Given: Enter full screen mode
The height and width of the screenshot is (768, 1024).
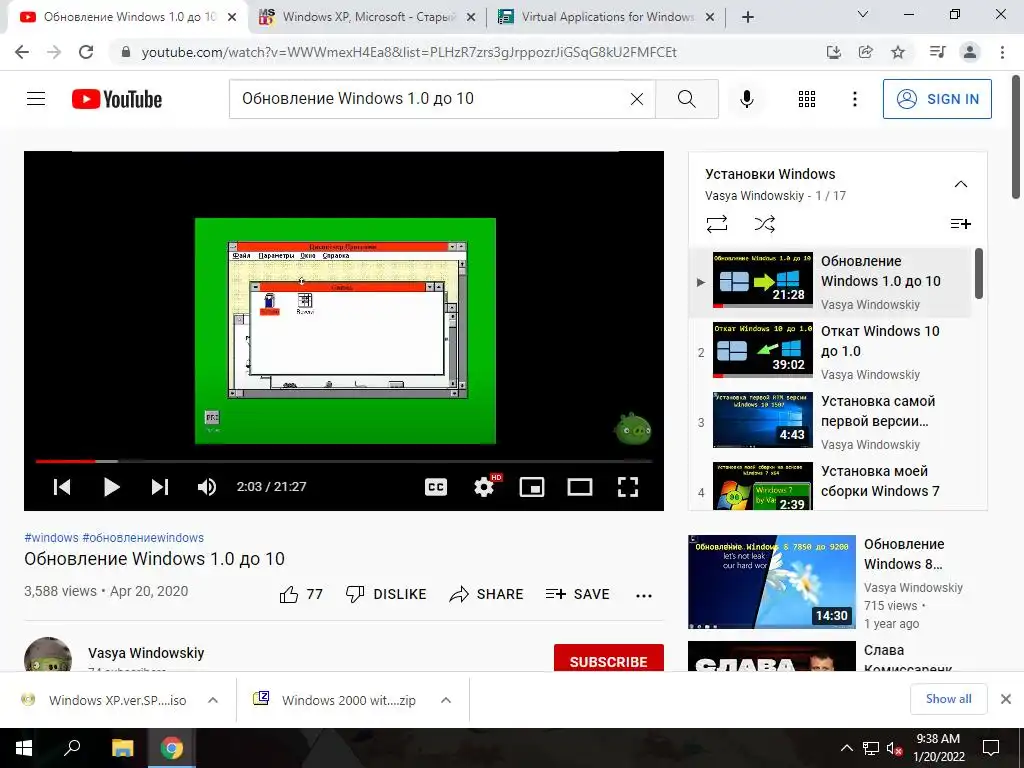Looking at the screenshot, I should click(628, 487).
